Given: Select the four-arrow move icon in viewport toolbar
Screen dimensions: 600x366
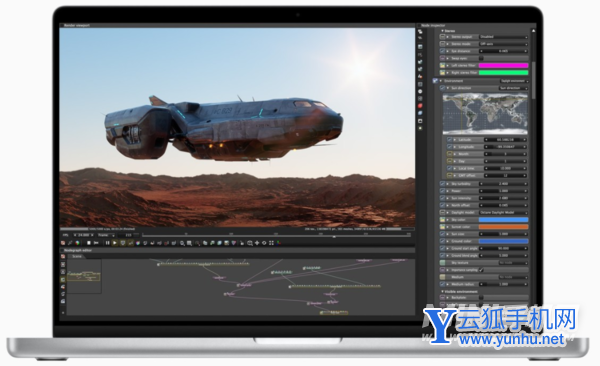Looking at the screenshot, I should [257, 243].
